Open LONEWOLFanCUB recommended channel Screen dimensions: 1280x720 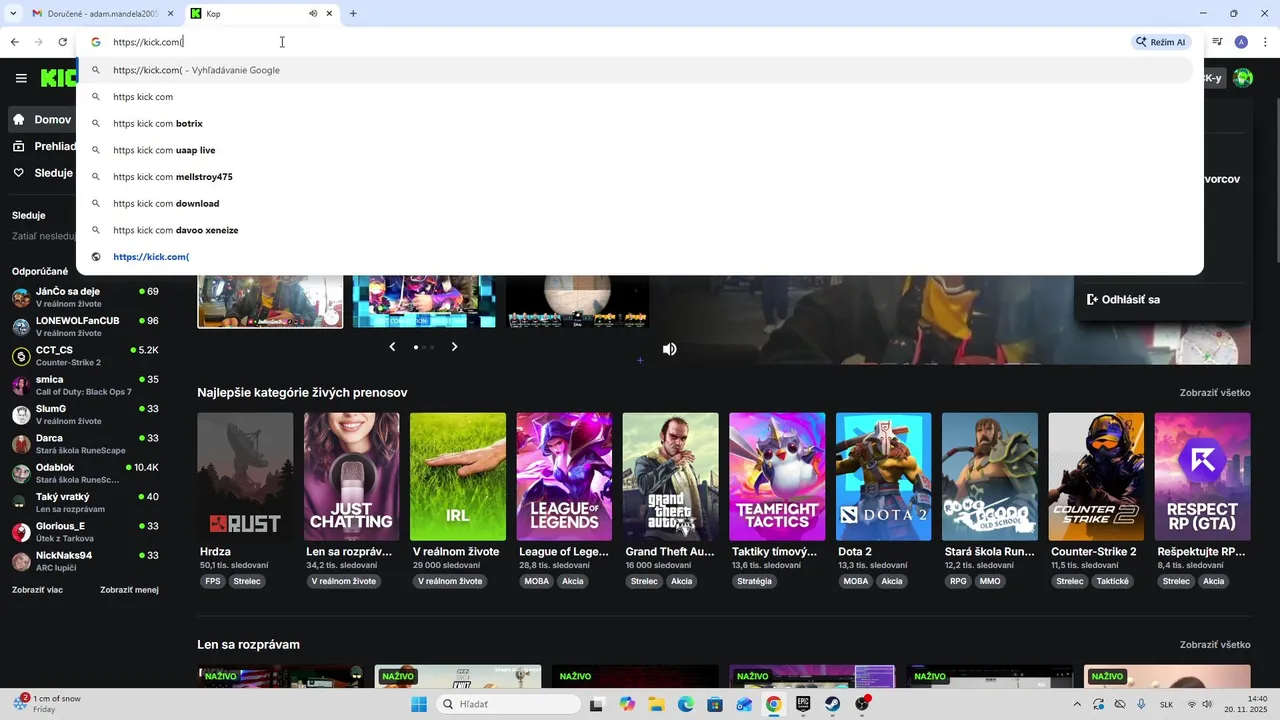[x=85, y=326]
